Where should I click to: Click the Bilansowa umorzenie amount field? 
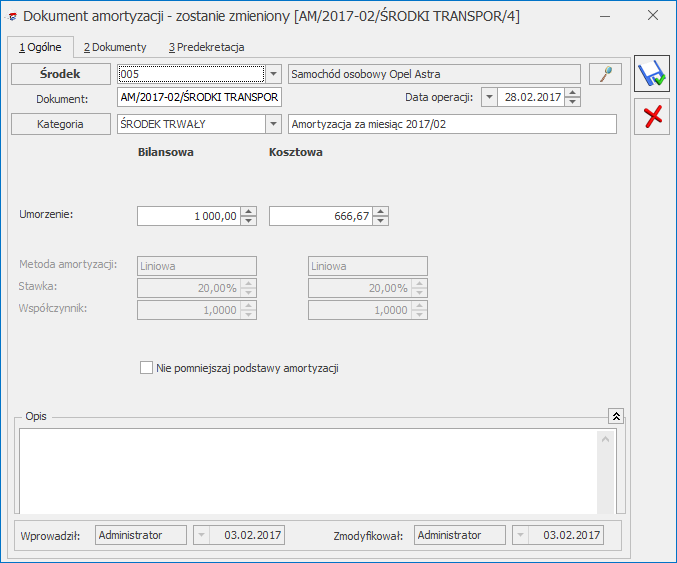[x=188, y=216]
